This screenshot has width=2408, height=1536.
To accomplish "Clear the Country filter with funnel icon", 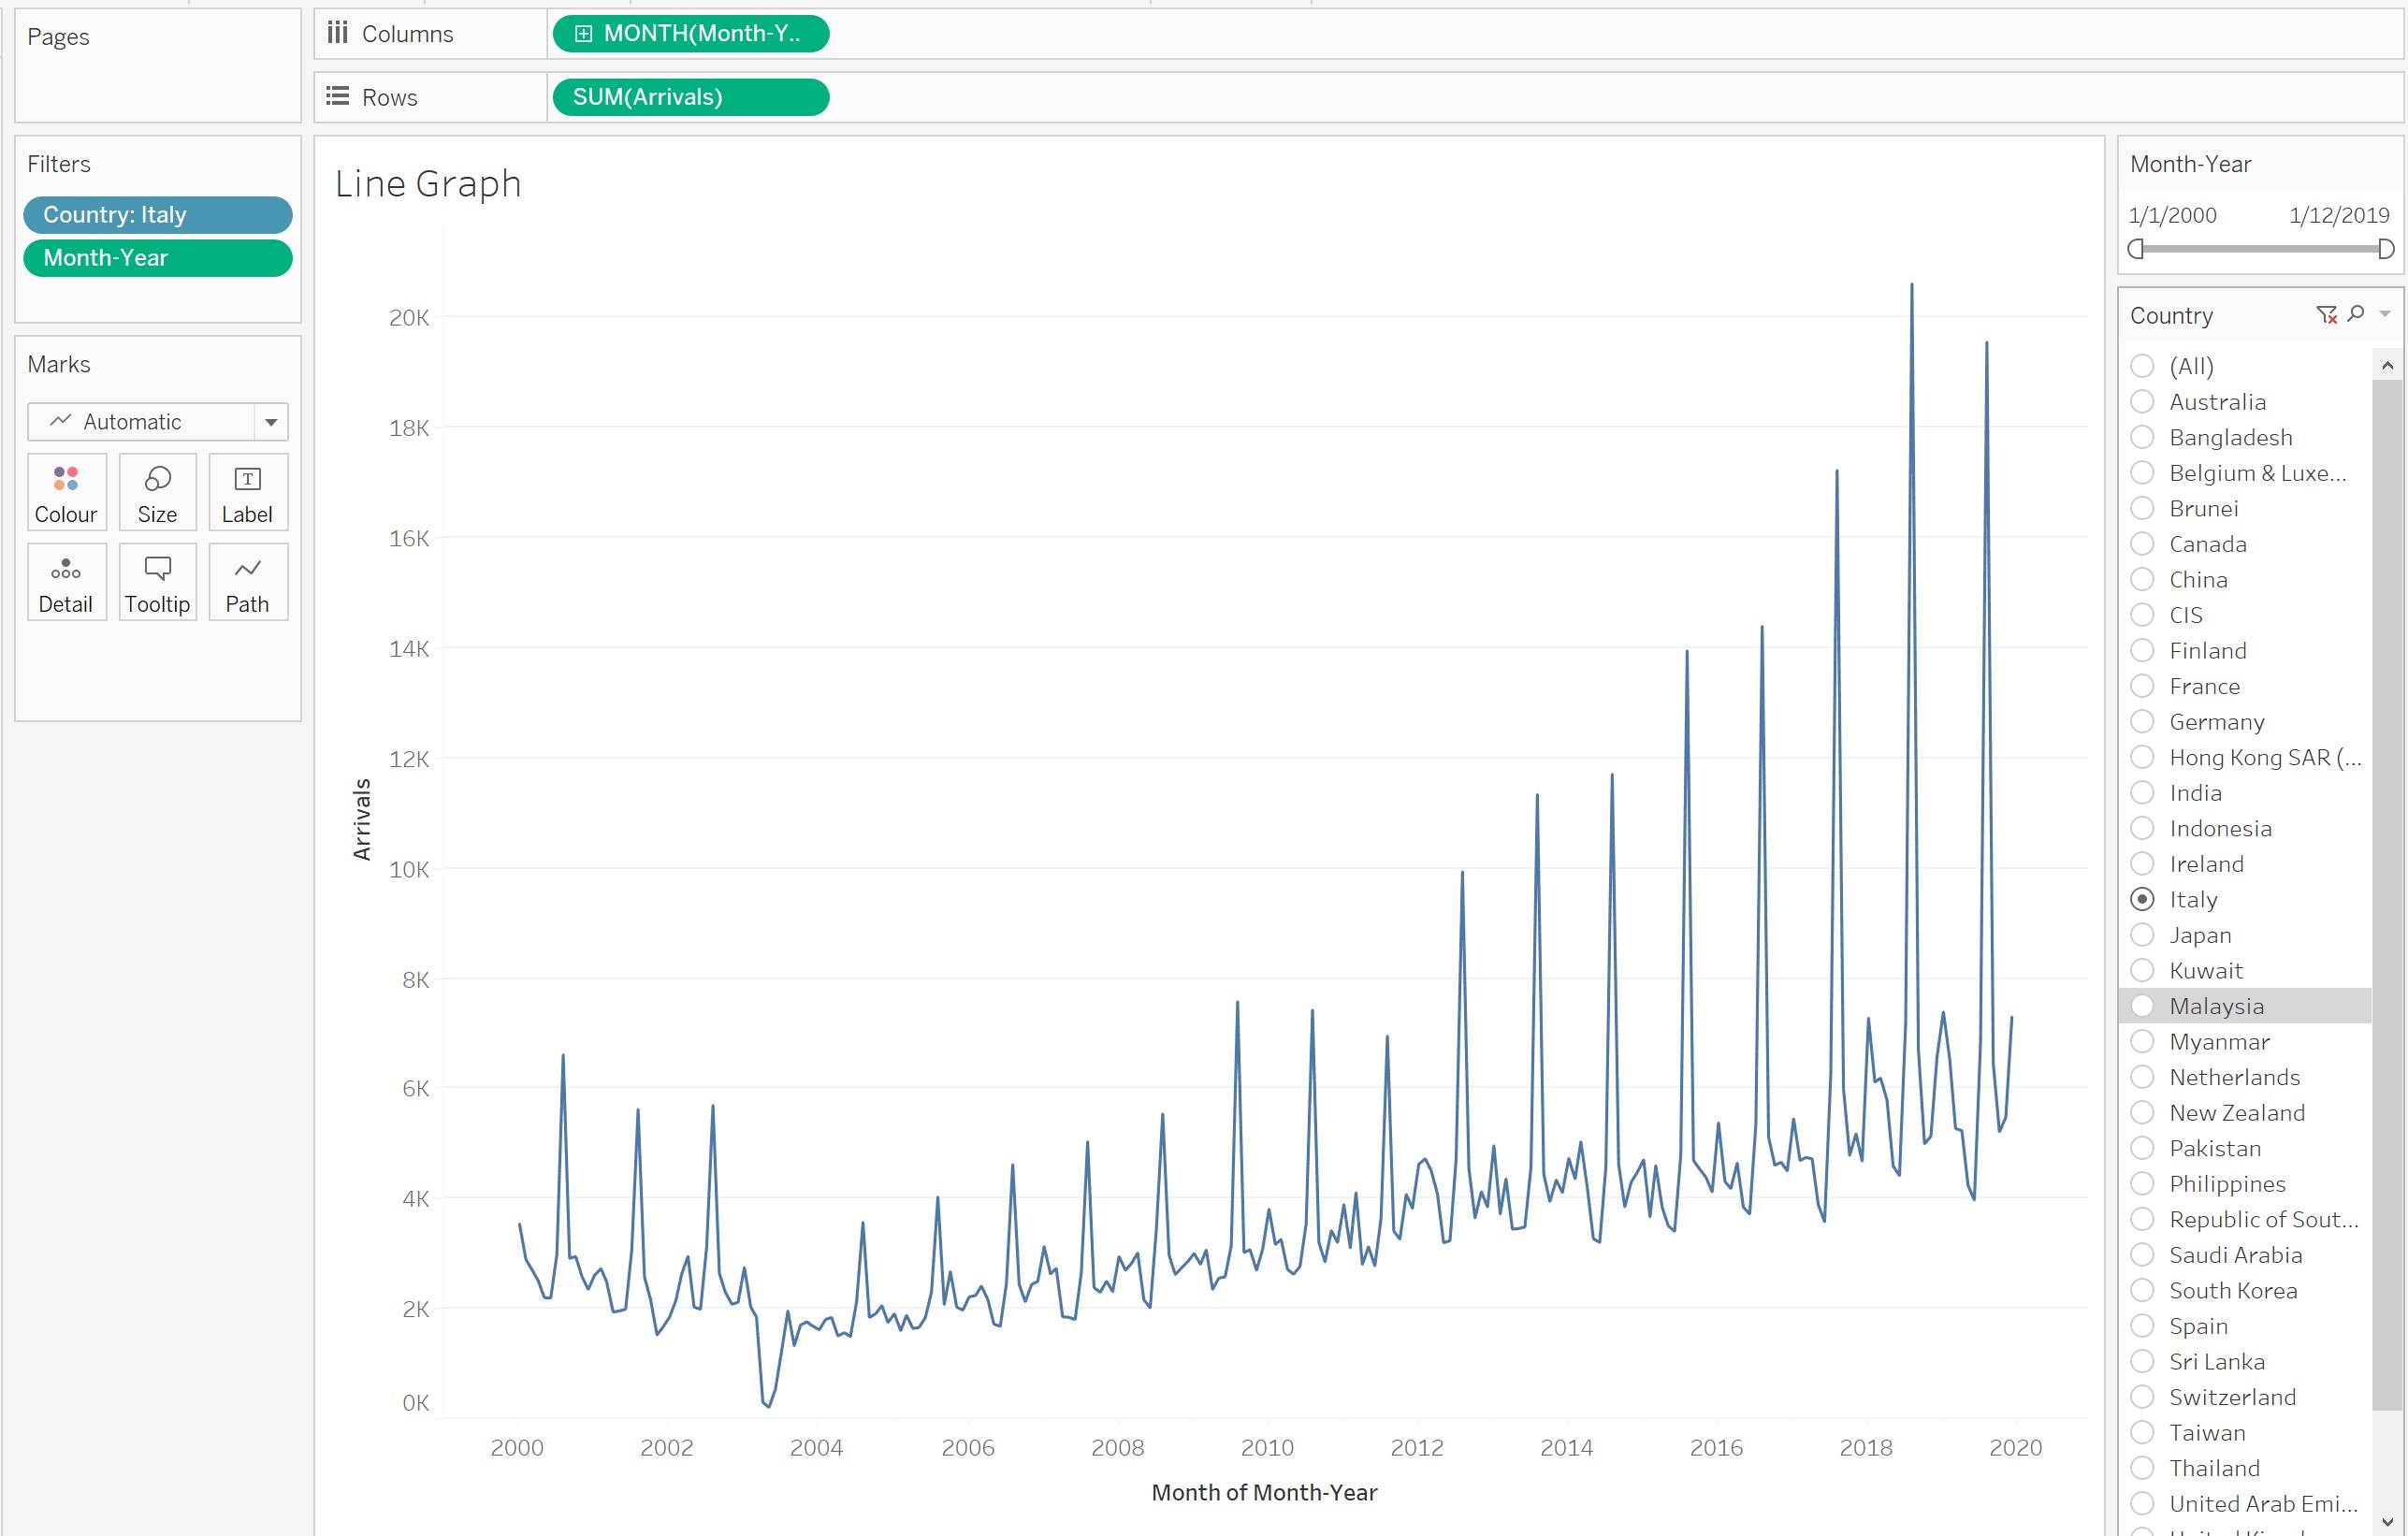I will 2326,315.
